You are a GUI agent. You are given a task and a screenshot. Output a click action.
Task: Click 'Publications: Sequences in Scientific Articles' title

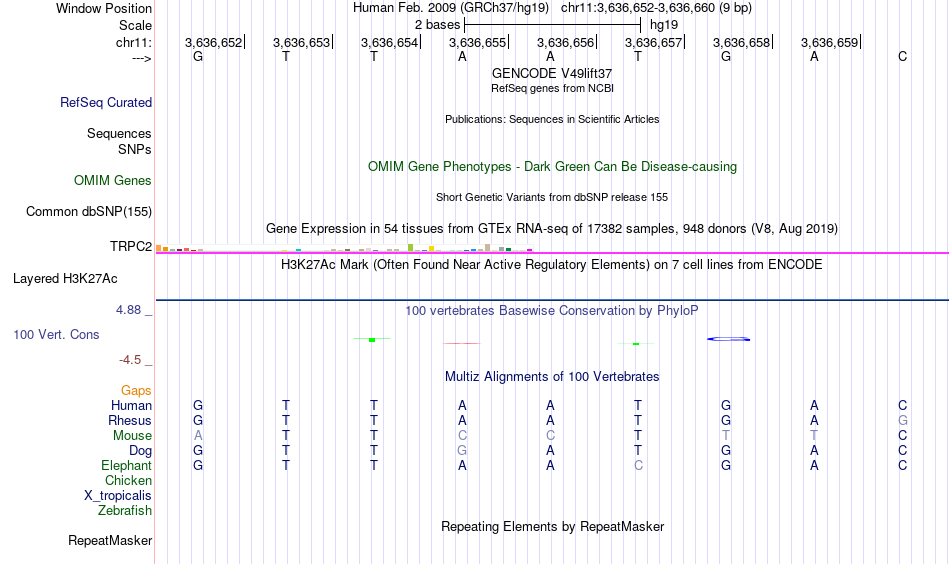point(552,119)
